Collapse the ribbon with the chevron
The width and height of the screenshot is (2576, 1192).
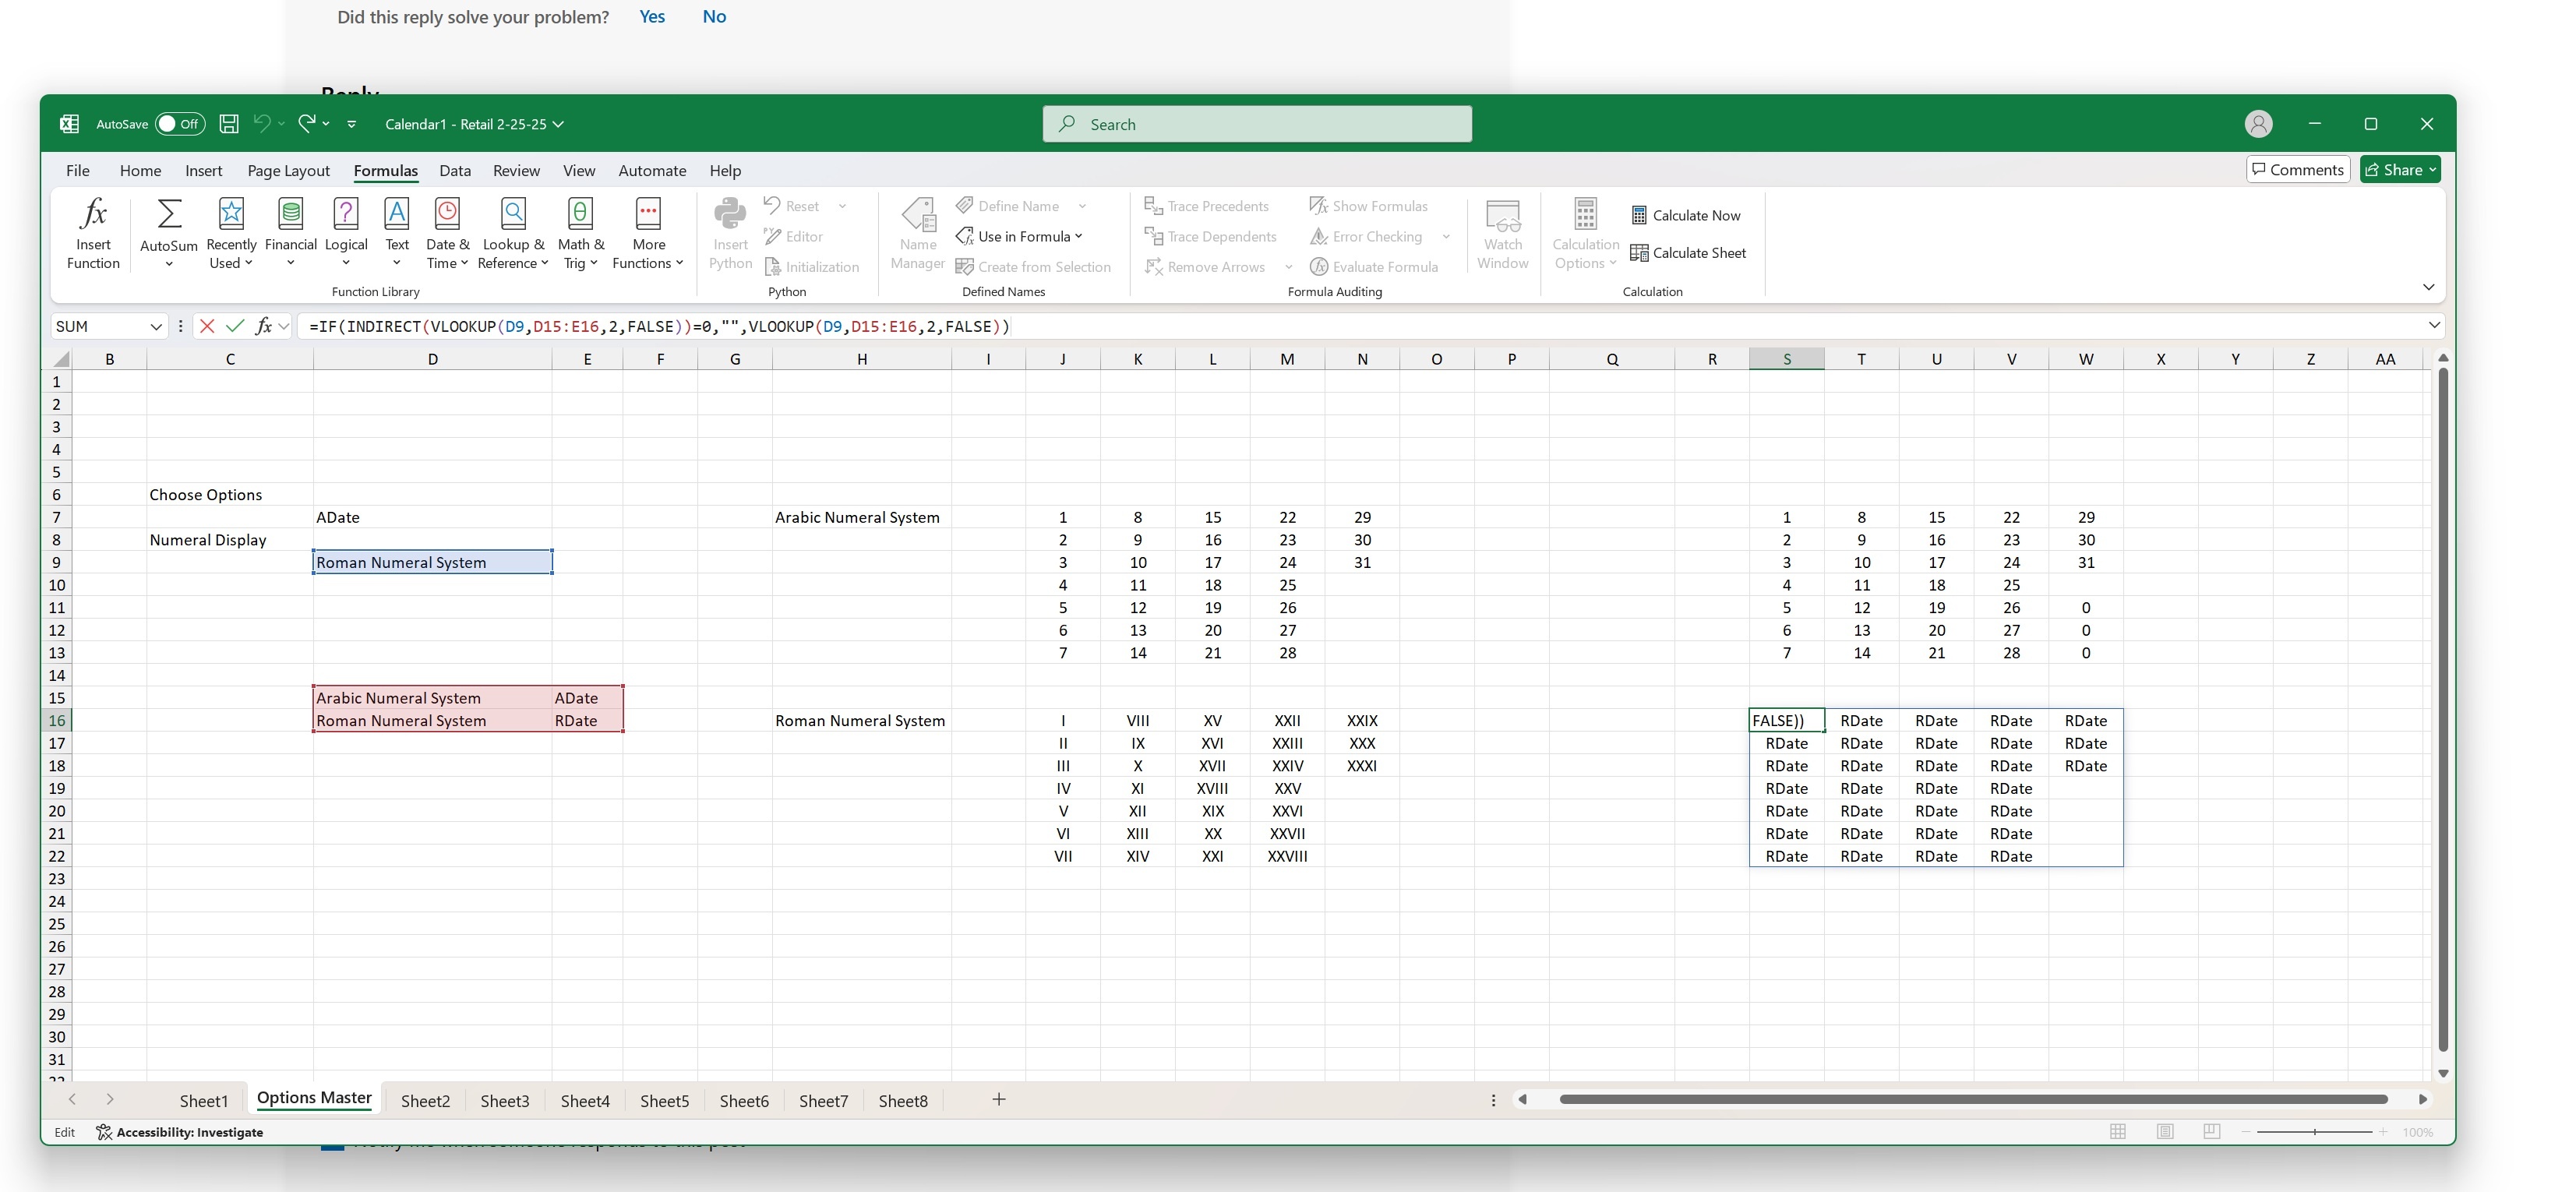[x=2428, y=287]
